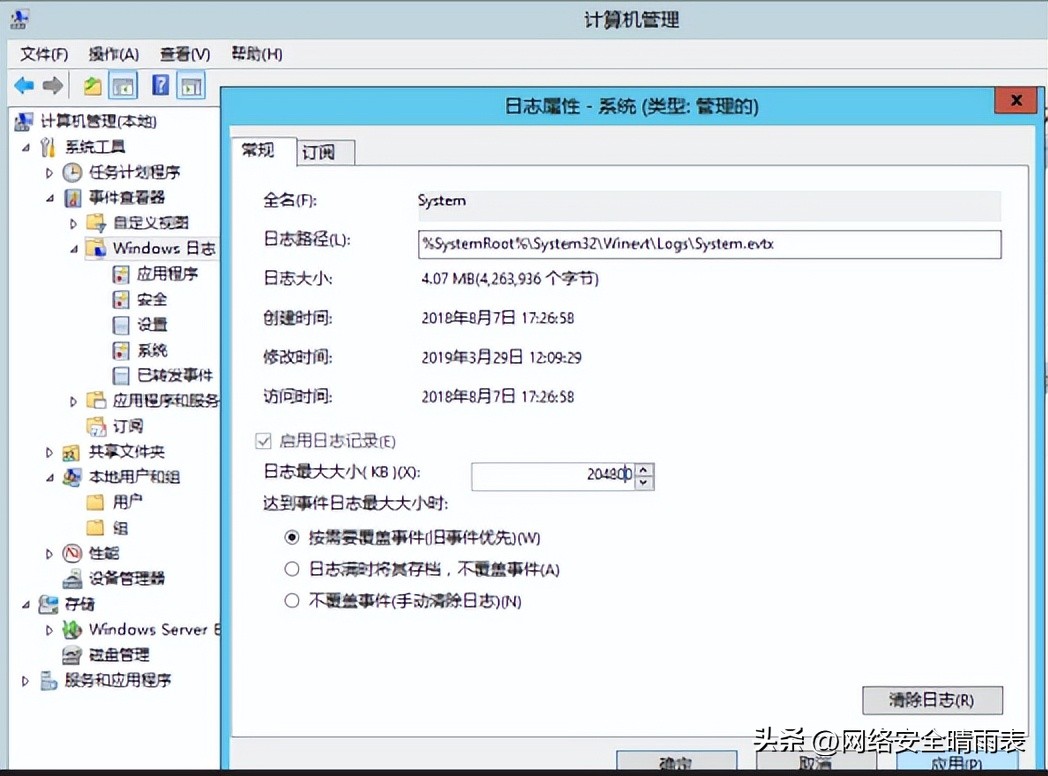Screen dimensions: 1048x776
Task: Open the 查看(V) menu
Action: 184,54
